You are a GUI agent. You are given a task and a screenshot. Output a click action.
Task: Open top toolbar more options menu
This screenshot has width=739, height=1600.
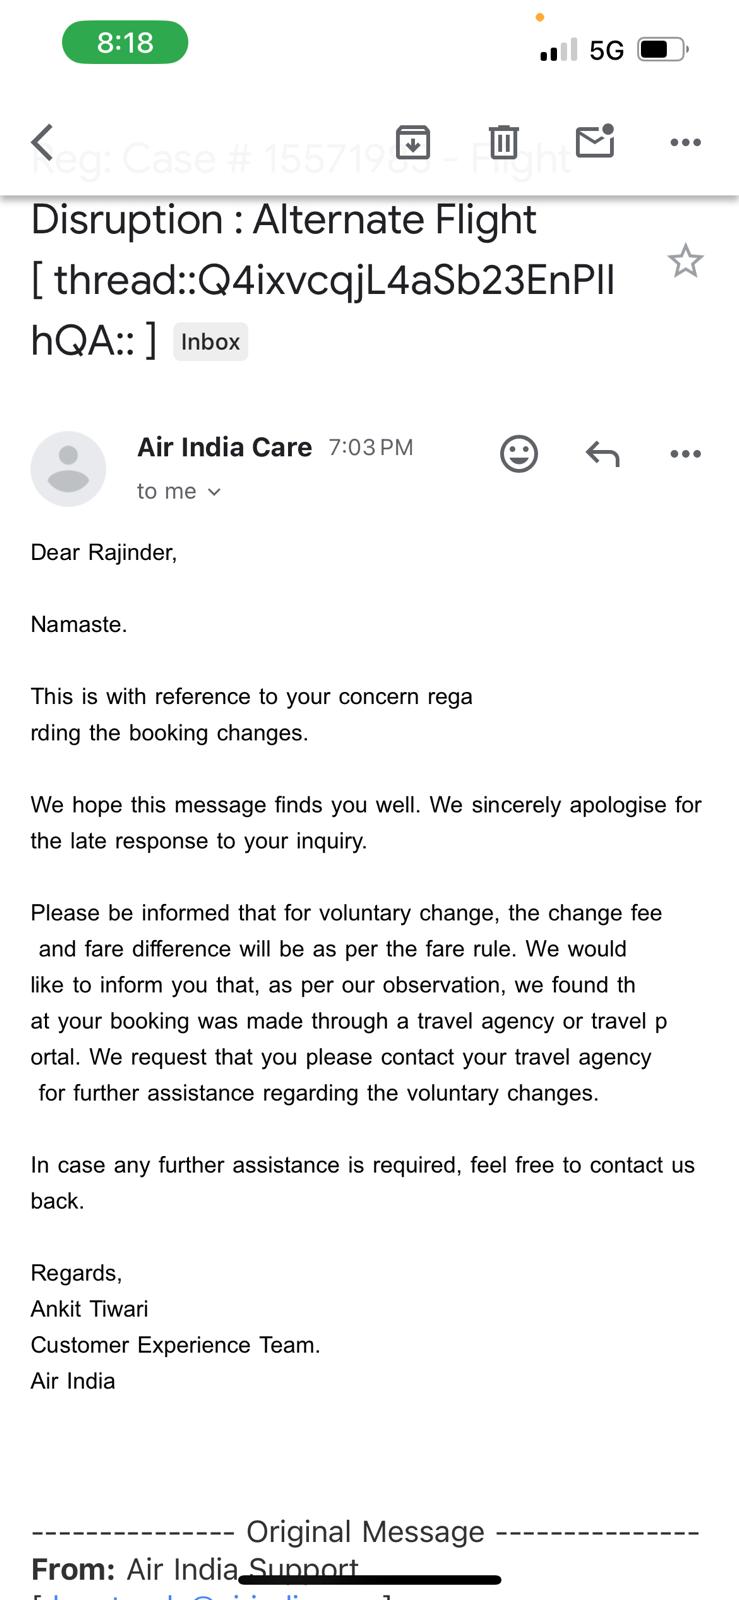685,142
